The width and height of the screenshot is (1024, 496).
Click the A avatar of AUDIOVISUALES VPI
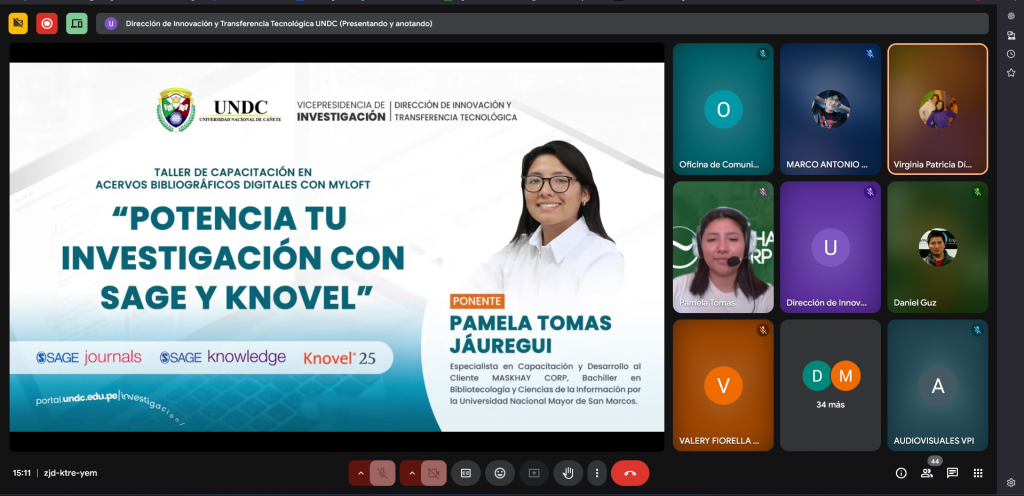click(x=937, y=386)
